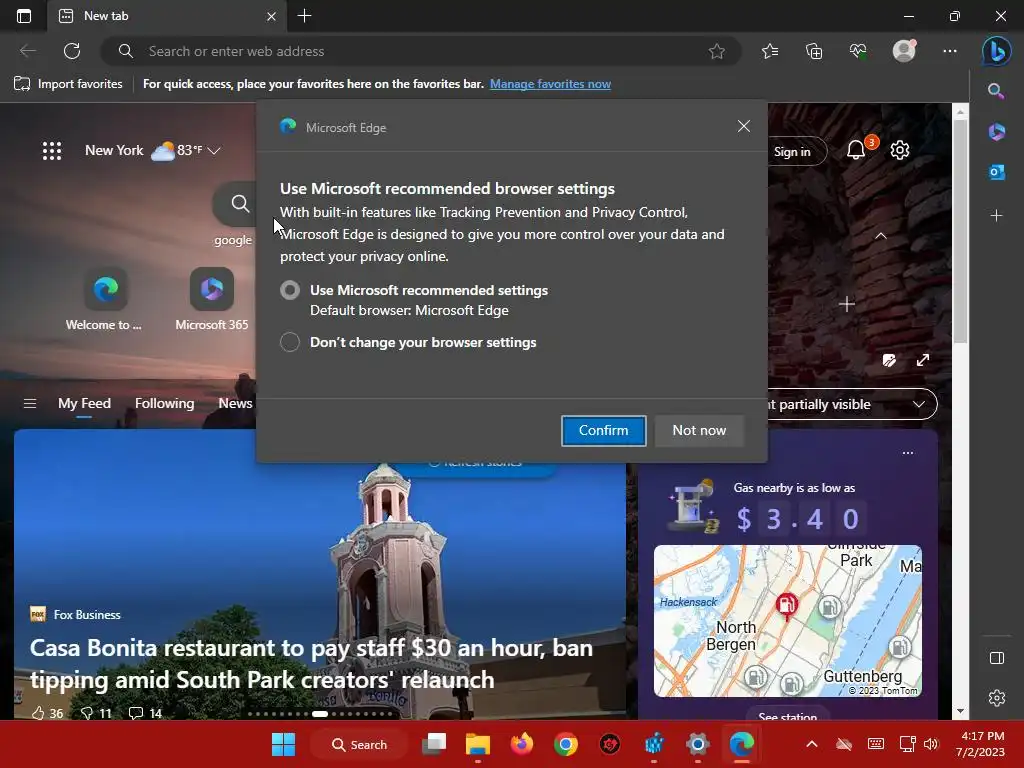Show hidden system tray icons

pos(812,744)
